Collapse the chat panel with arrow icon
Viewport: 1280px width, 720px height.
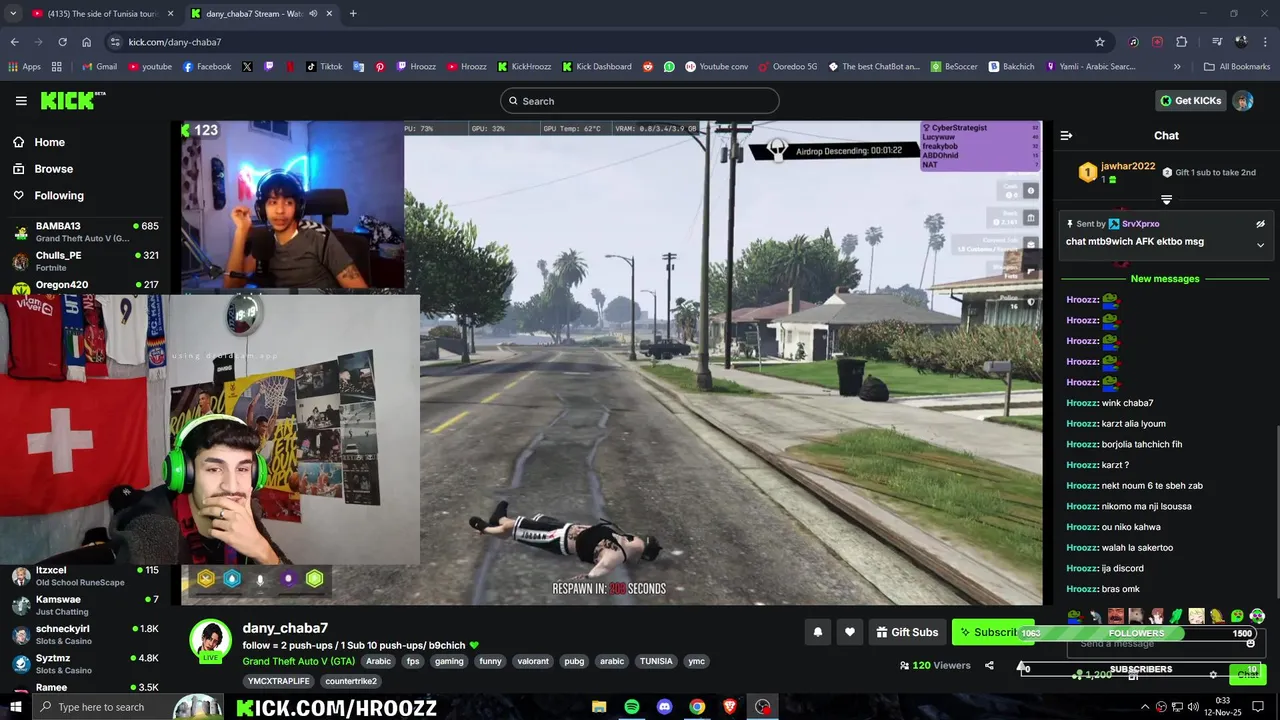(1066, 135)
